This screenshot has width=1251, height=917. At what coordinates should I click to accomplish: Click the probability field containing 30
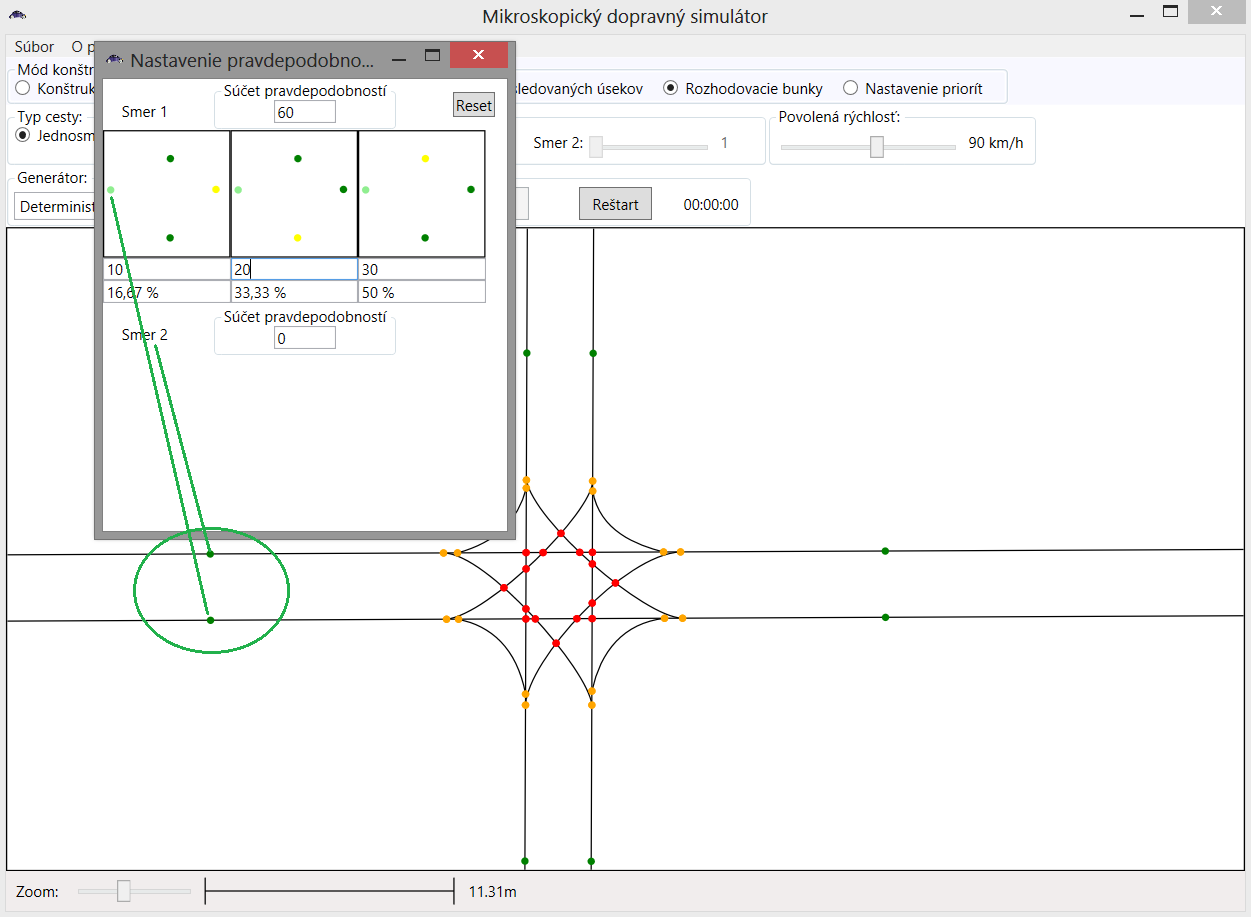point(421,270)
